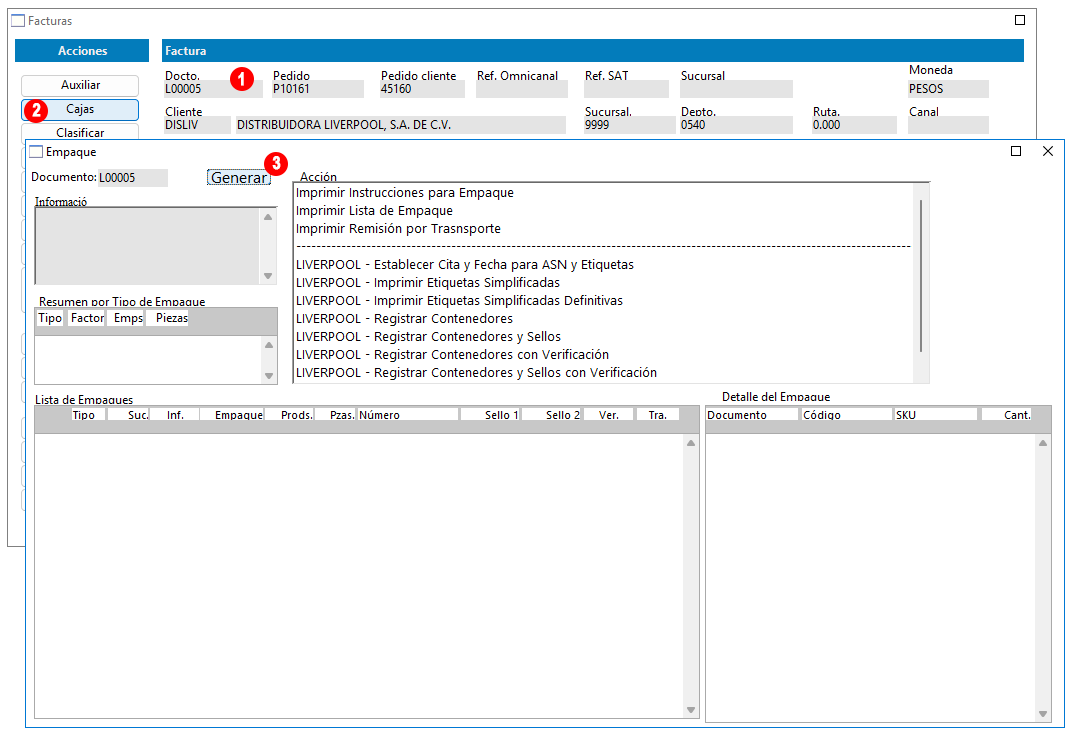Maximize the Empaque window
1077x733 pixels.
(1016, 151)
